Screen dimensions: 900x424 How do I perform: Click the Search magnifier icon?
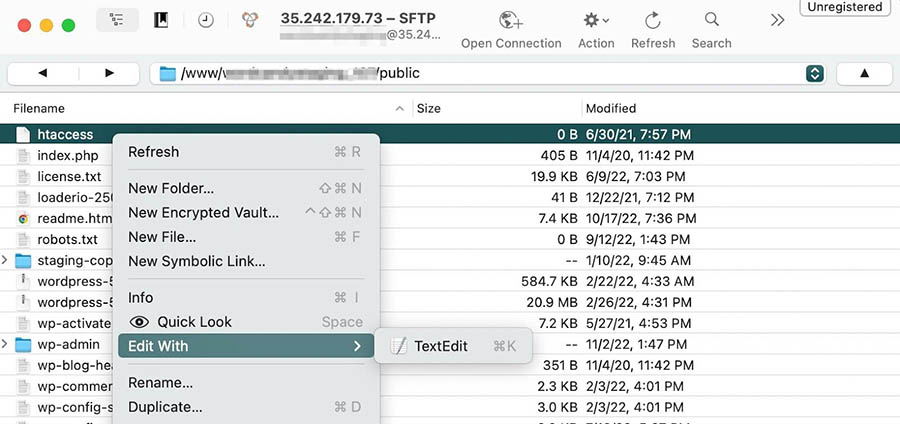point(711,21)
